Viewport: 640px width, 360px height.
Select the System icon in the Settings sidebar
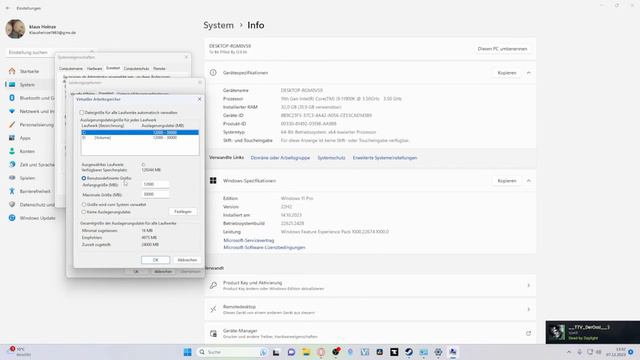click(12, 84)
